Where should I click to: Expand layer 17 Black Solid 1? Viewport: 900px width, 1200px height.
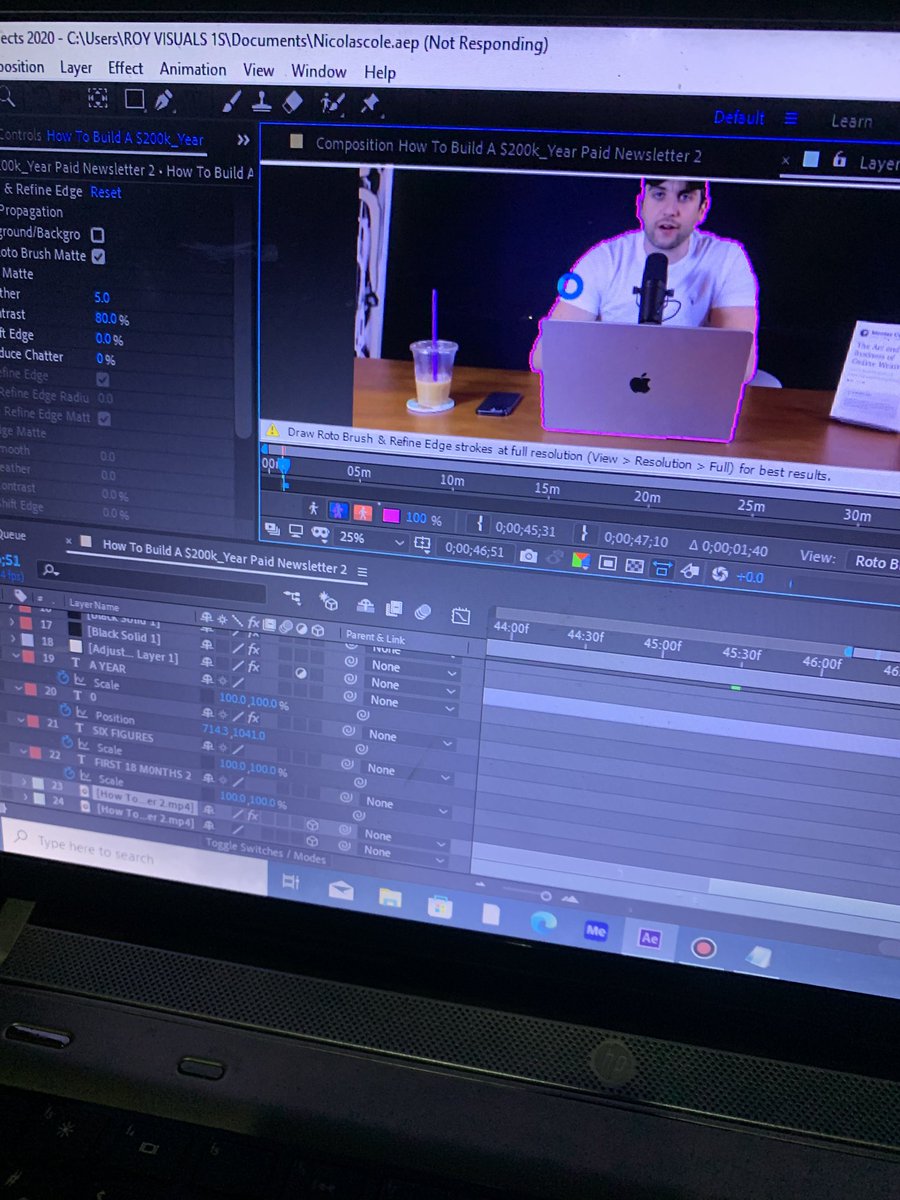(x=12, y=623)
